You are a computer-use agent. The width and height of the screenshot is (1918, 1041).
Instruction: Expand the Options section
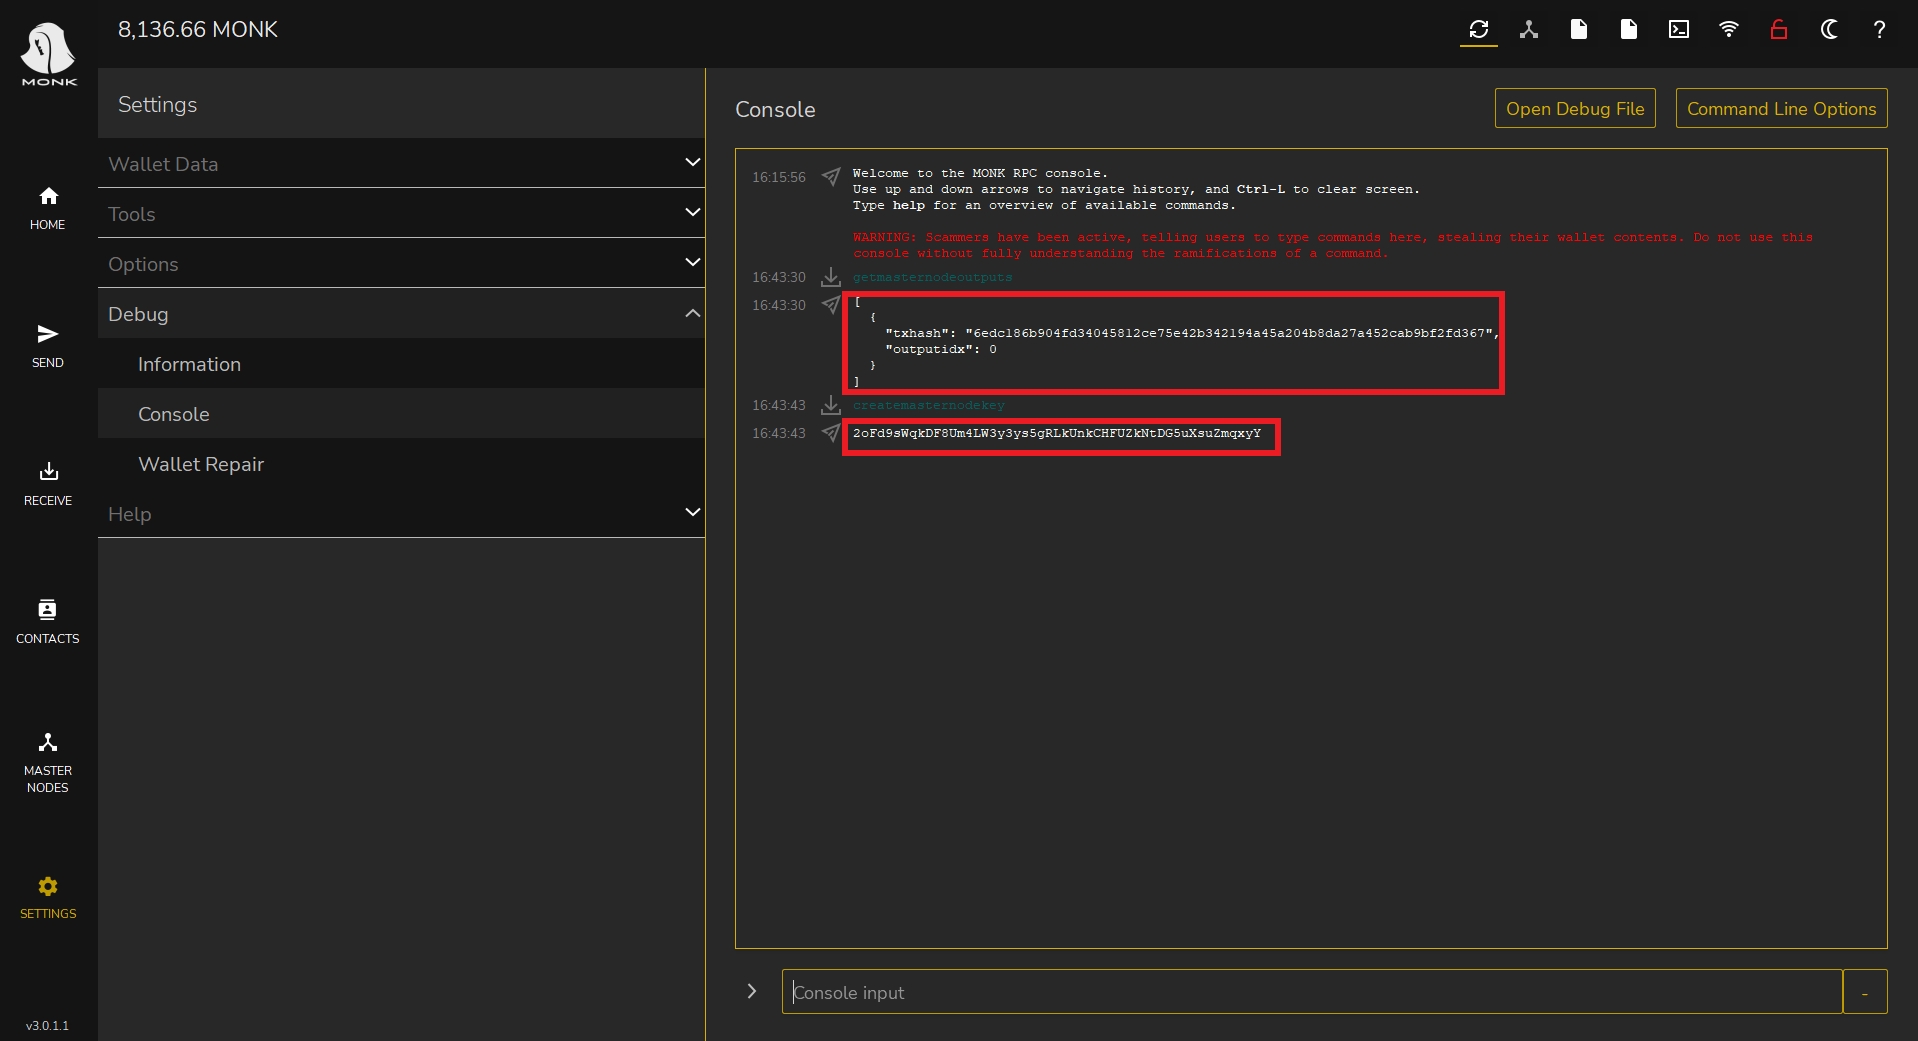(x=401, y=263)
